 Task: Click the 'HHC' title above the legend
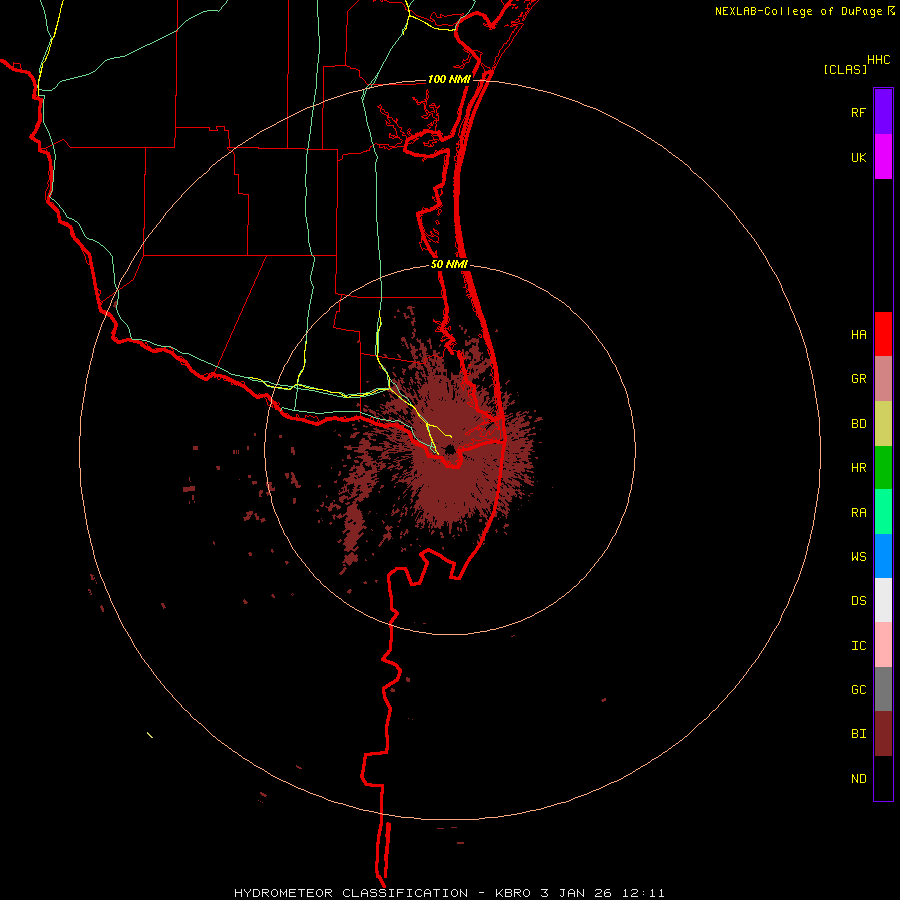pos(878,60)
